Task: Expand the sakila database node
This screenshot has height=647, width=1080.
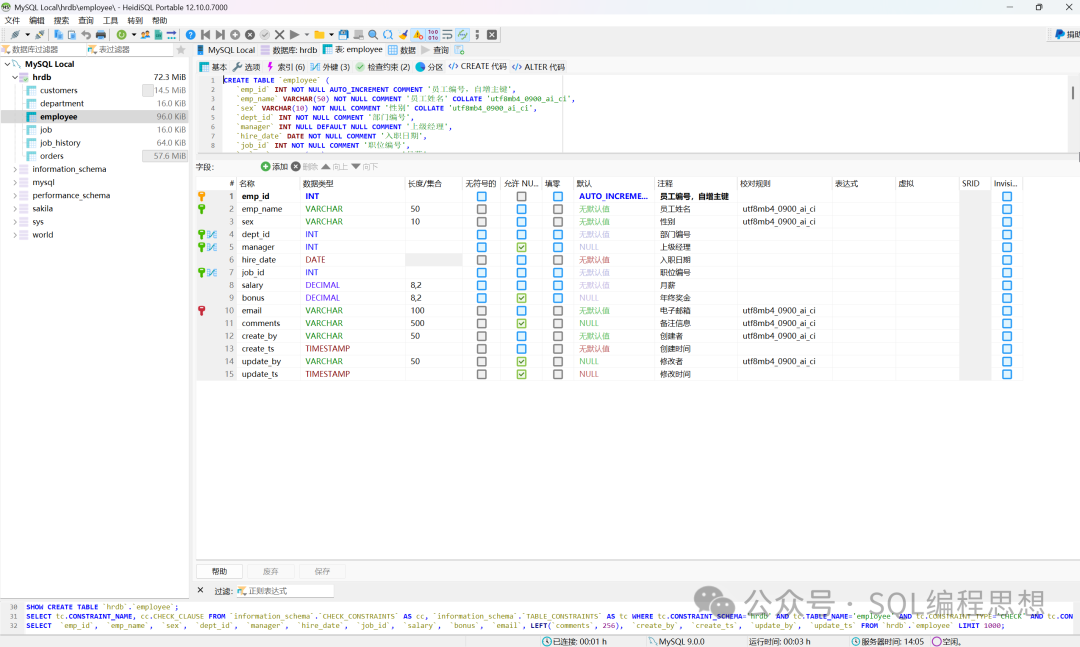Action: coord(15,209)
